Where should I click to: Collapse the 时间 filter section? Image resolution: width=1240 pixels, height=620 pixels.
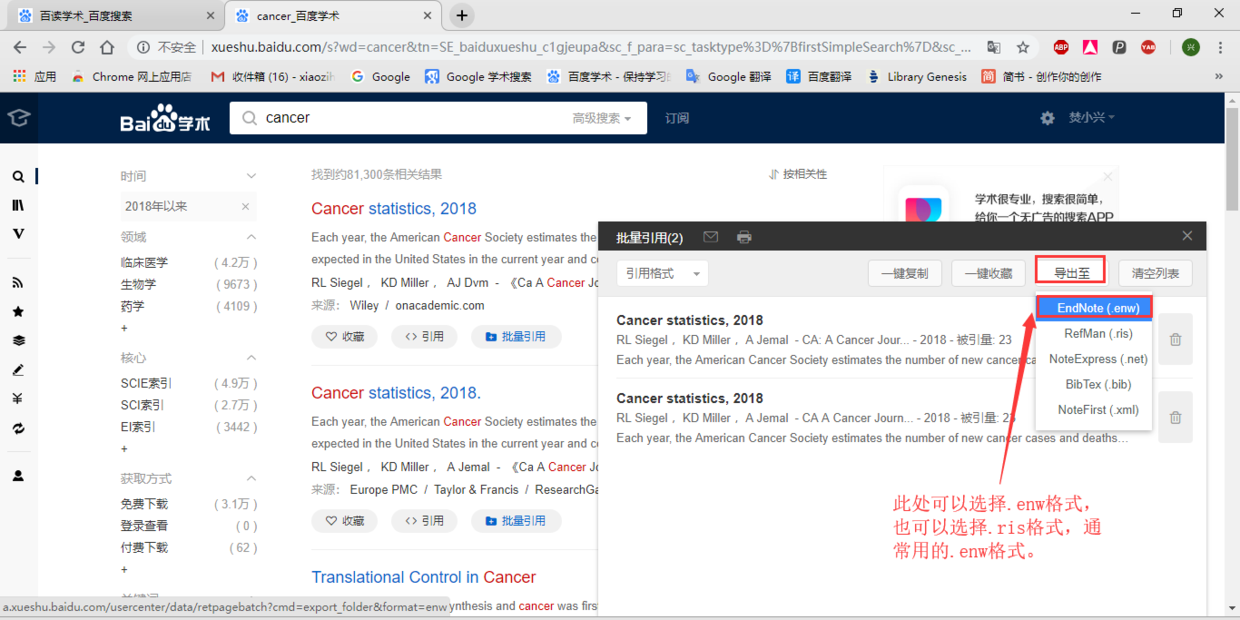point(251,176)
